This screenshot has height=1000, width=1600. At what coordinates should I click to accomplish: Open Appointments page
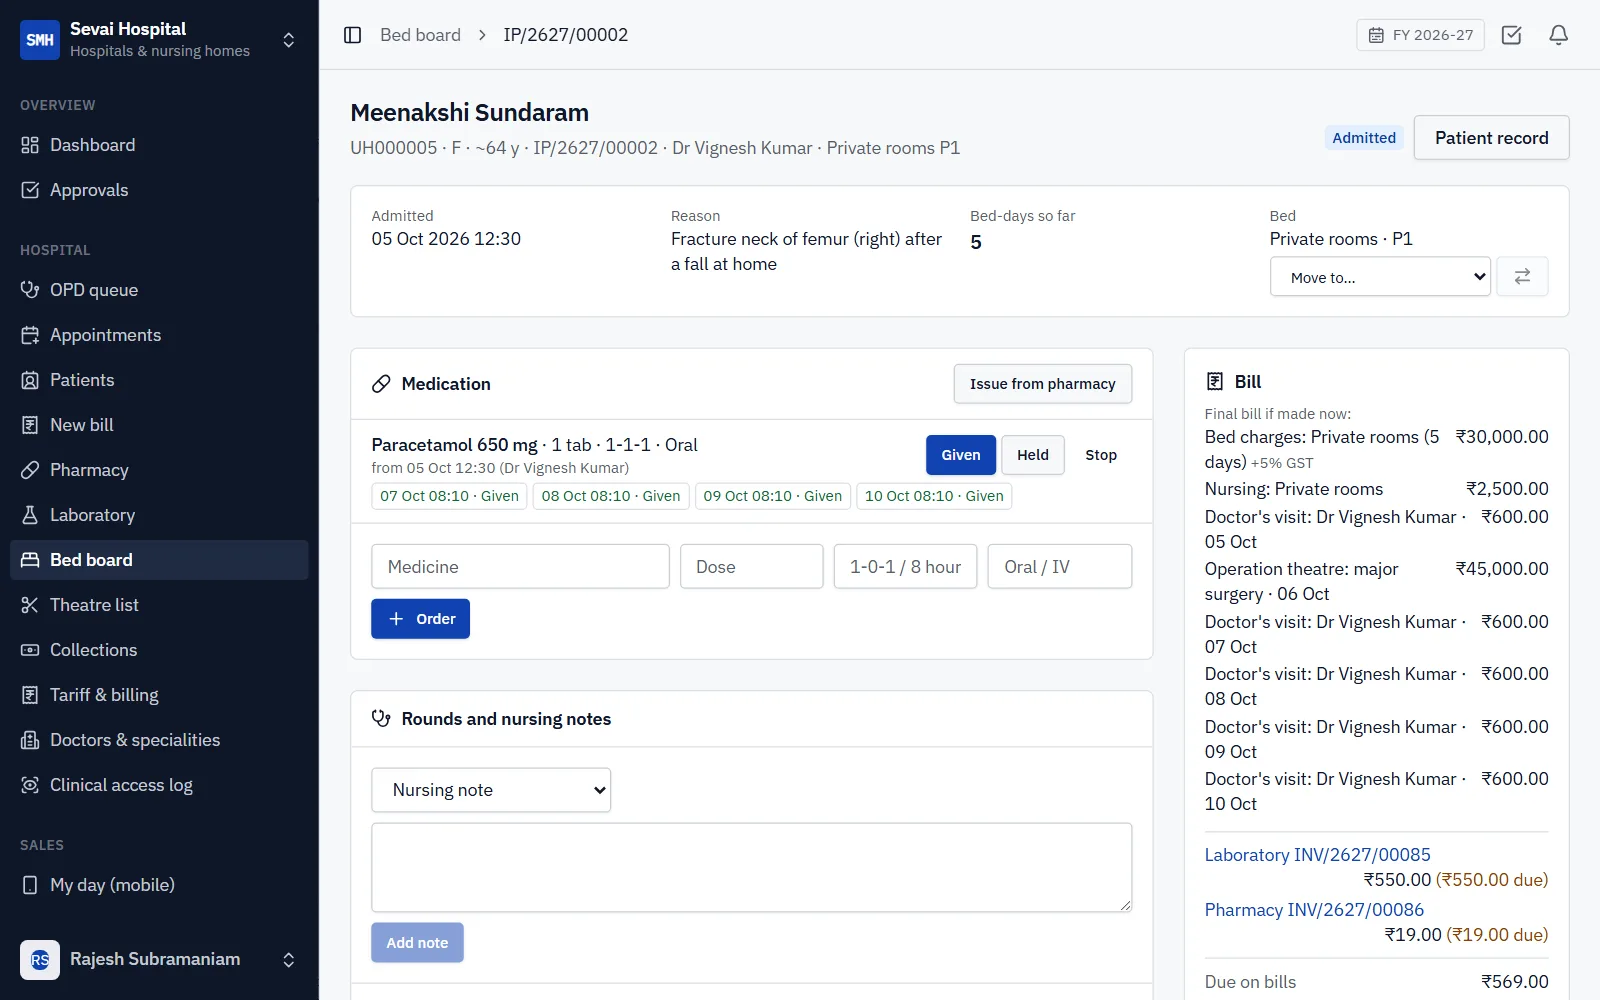pyautogui.click(x=159, y=335)
